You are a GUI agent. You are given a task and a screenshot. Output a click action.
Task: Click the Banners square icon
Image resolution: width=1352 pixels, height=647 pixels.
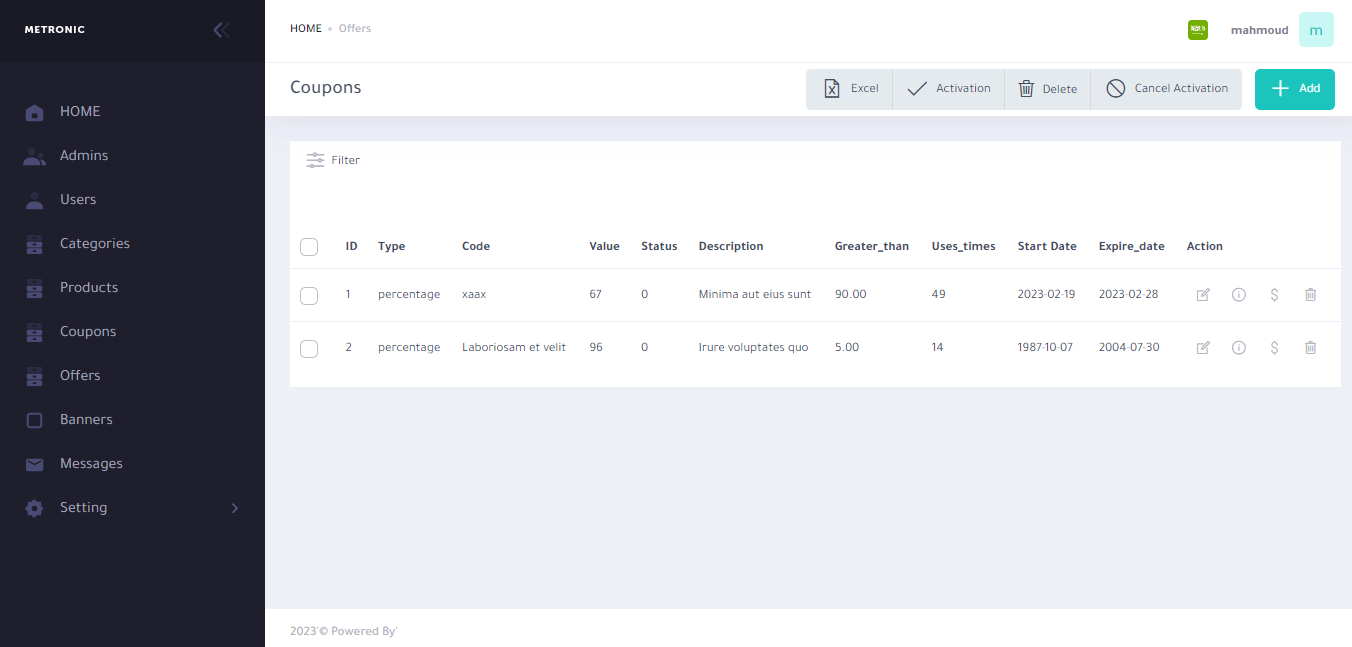point(34,420)
